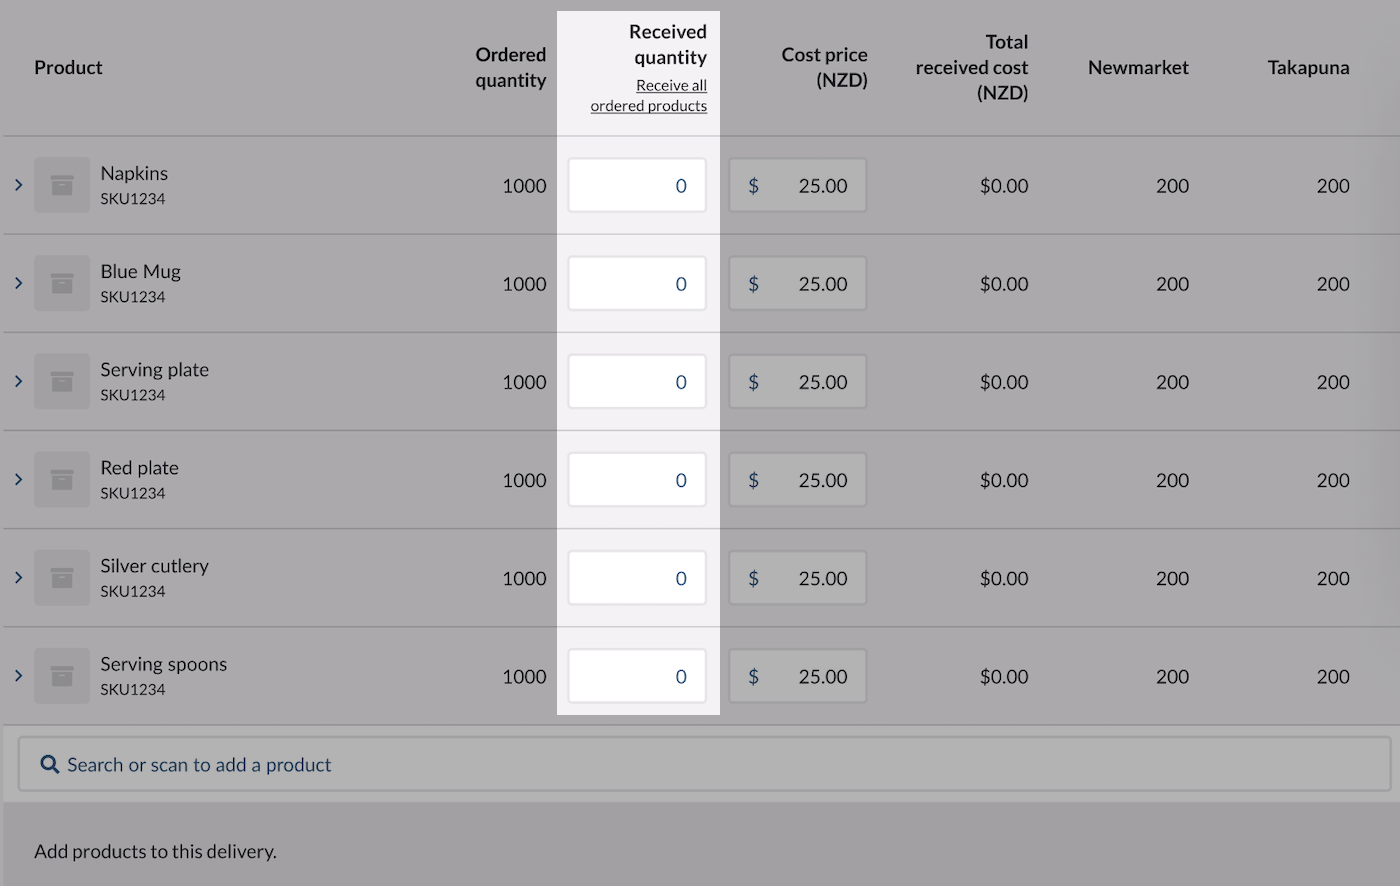Select the Blue Mug received quantity input
Image resolution: width=1400 pixels, height=886 pixels.
coord(637,283)
